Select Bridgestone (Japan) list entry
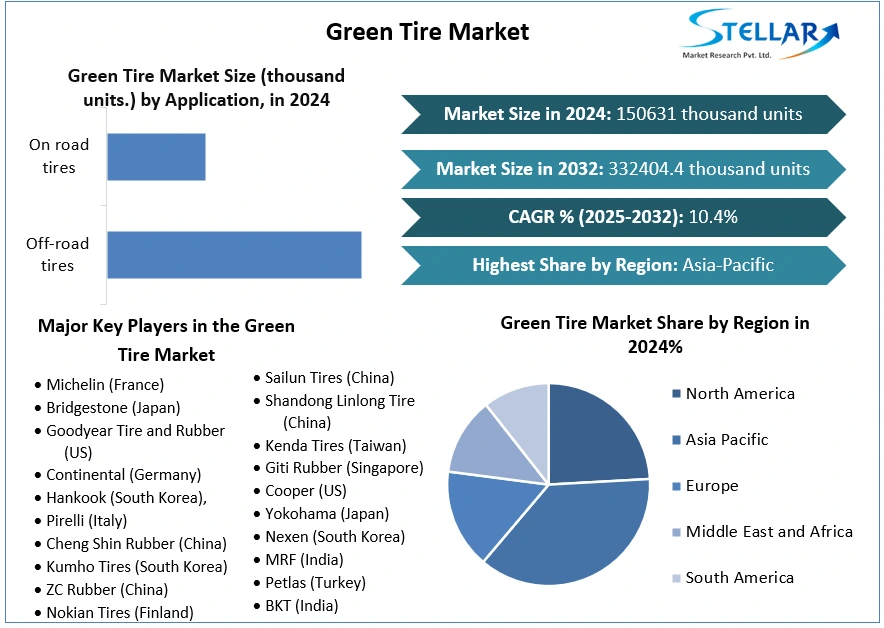Viewport: 884px width, 628px height. (x=113, y=408)
